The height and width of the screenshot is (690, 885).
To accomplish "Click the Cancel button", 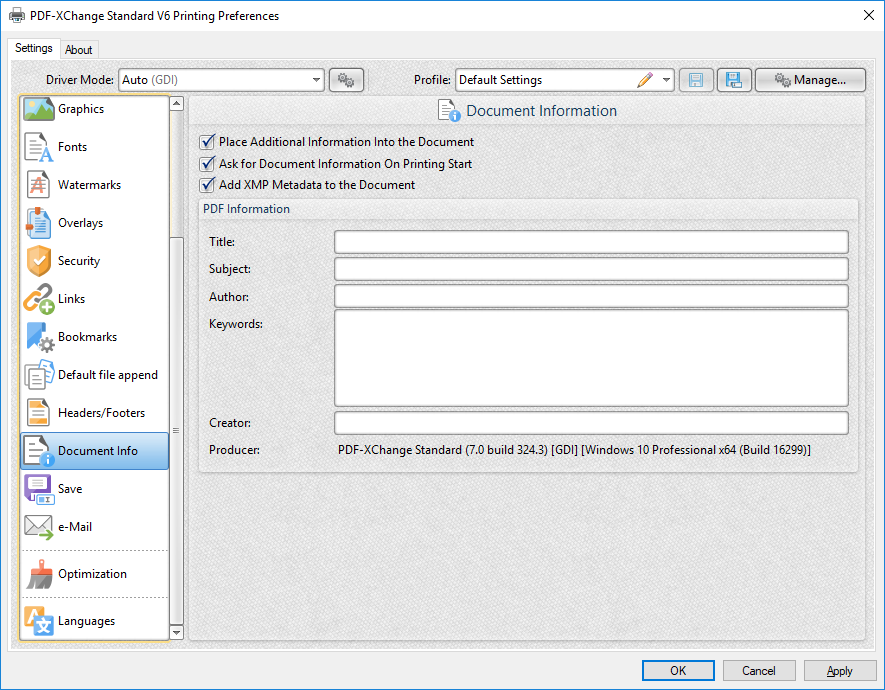I will (x=759, y=671).
